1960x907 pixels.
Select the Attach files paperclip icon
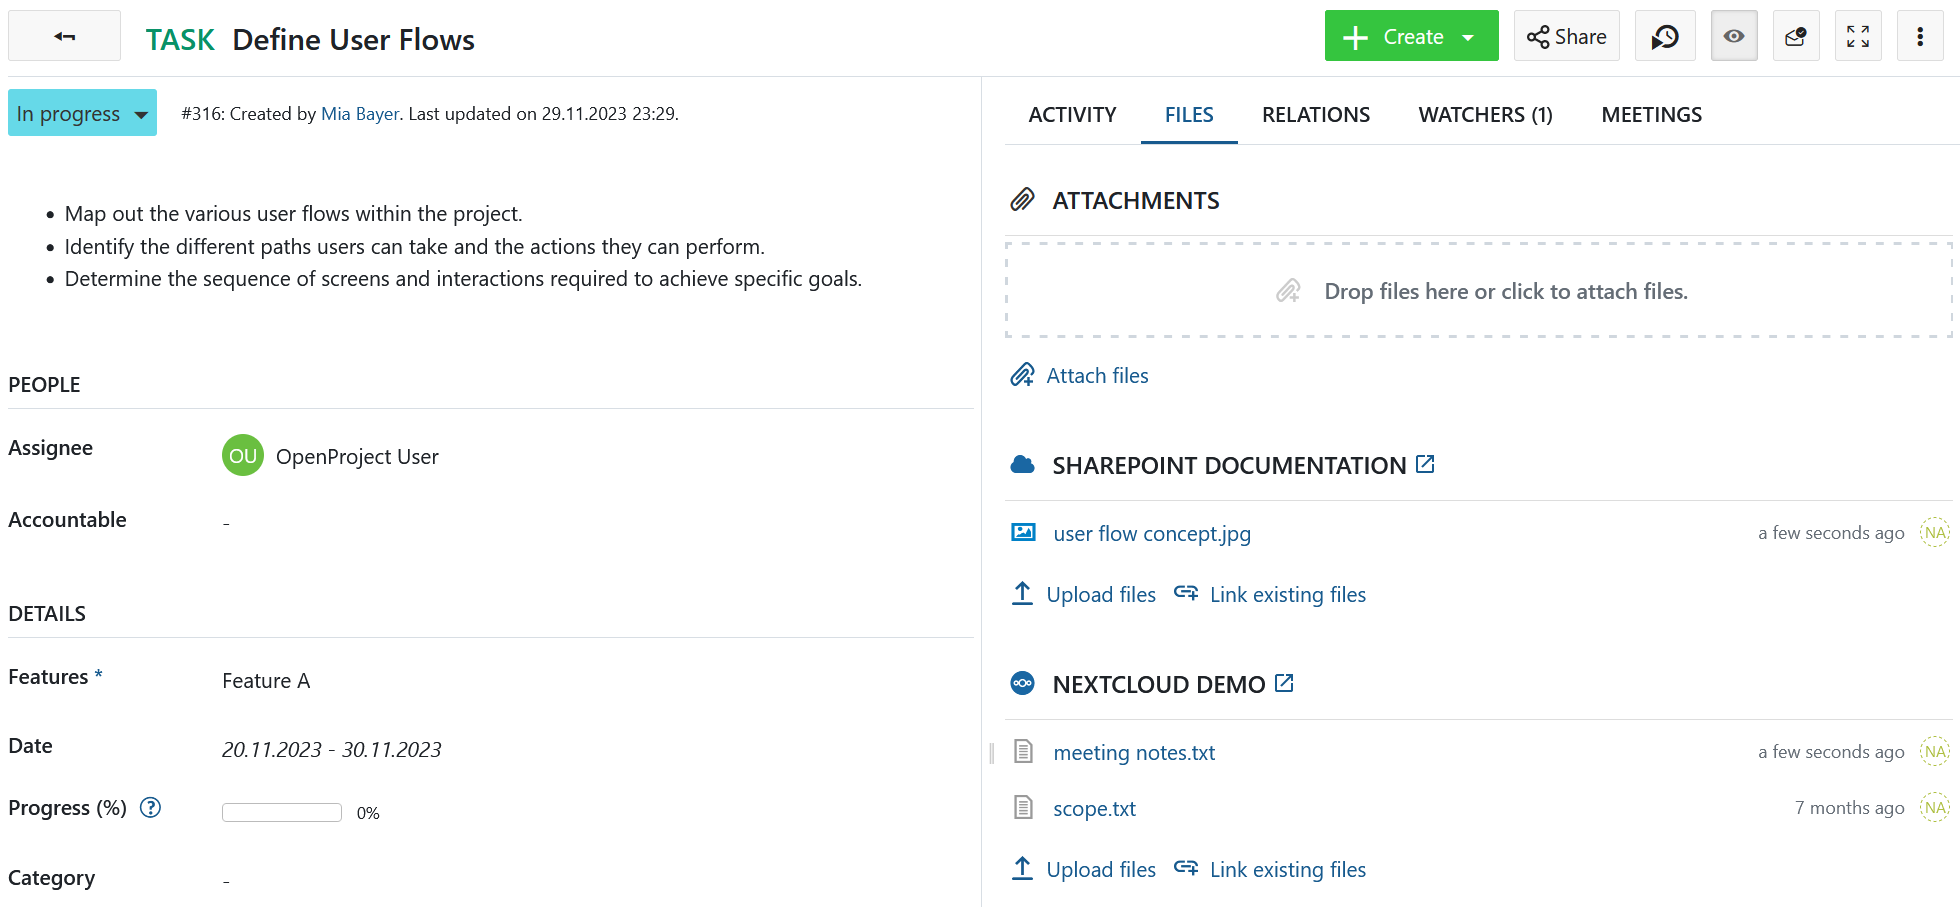pos(1022,374)
